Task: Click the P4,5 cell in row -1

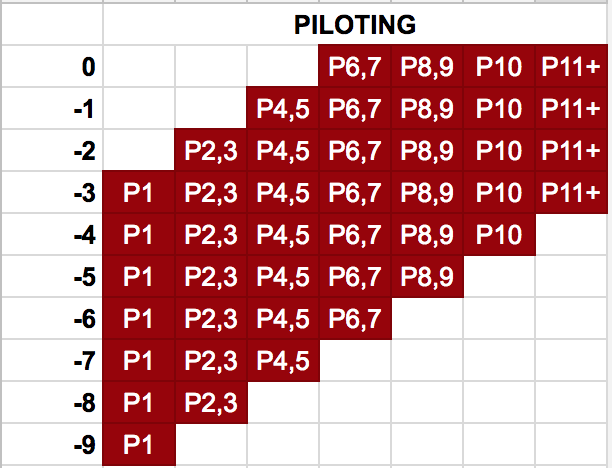Action: tap(283, 109)
